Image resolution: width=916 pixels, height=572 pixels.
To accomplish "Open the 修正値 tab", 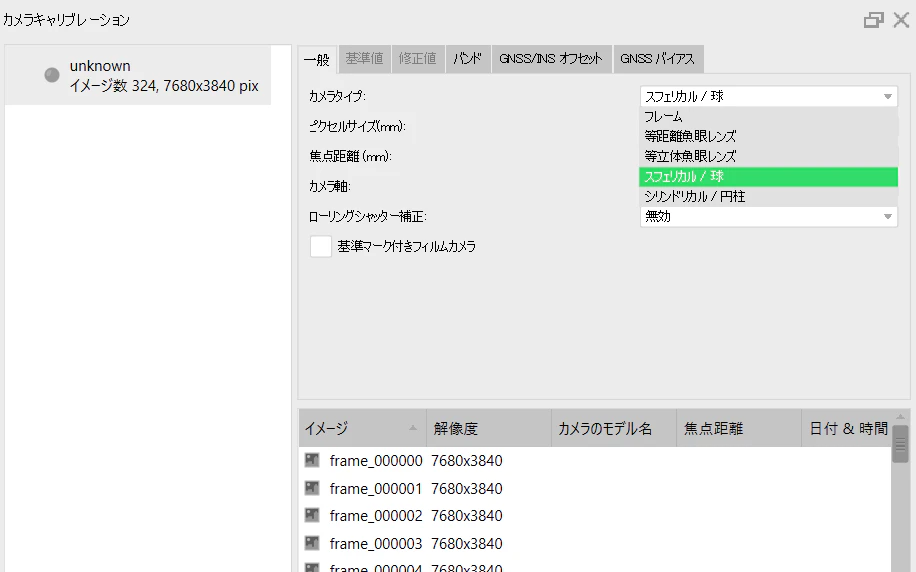I will (x=418, y=58).
